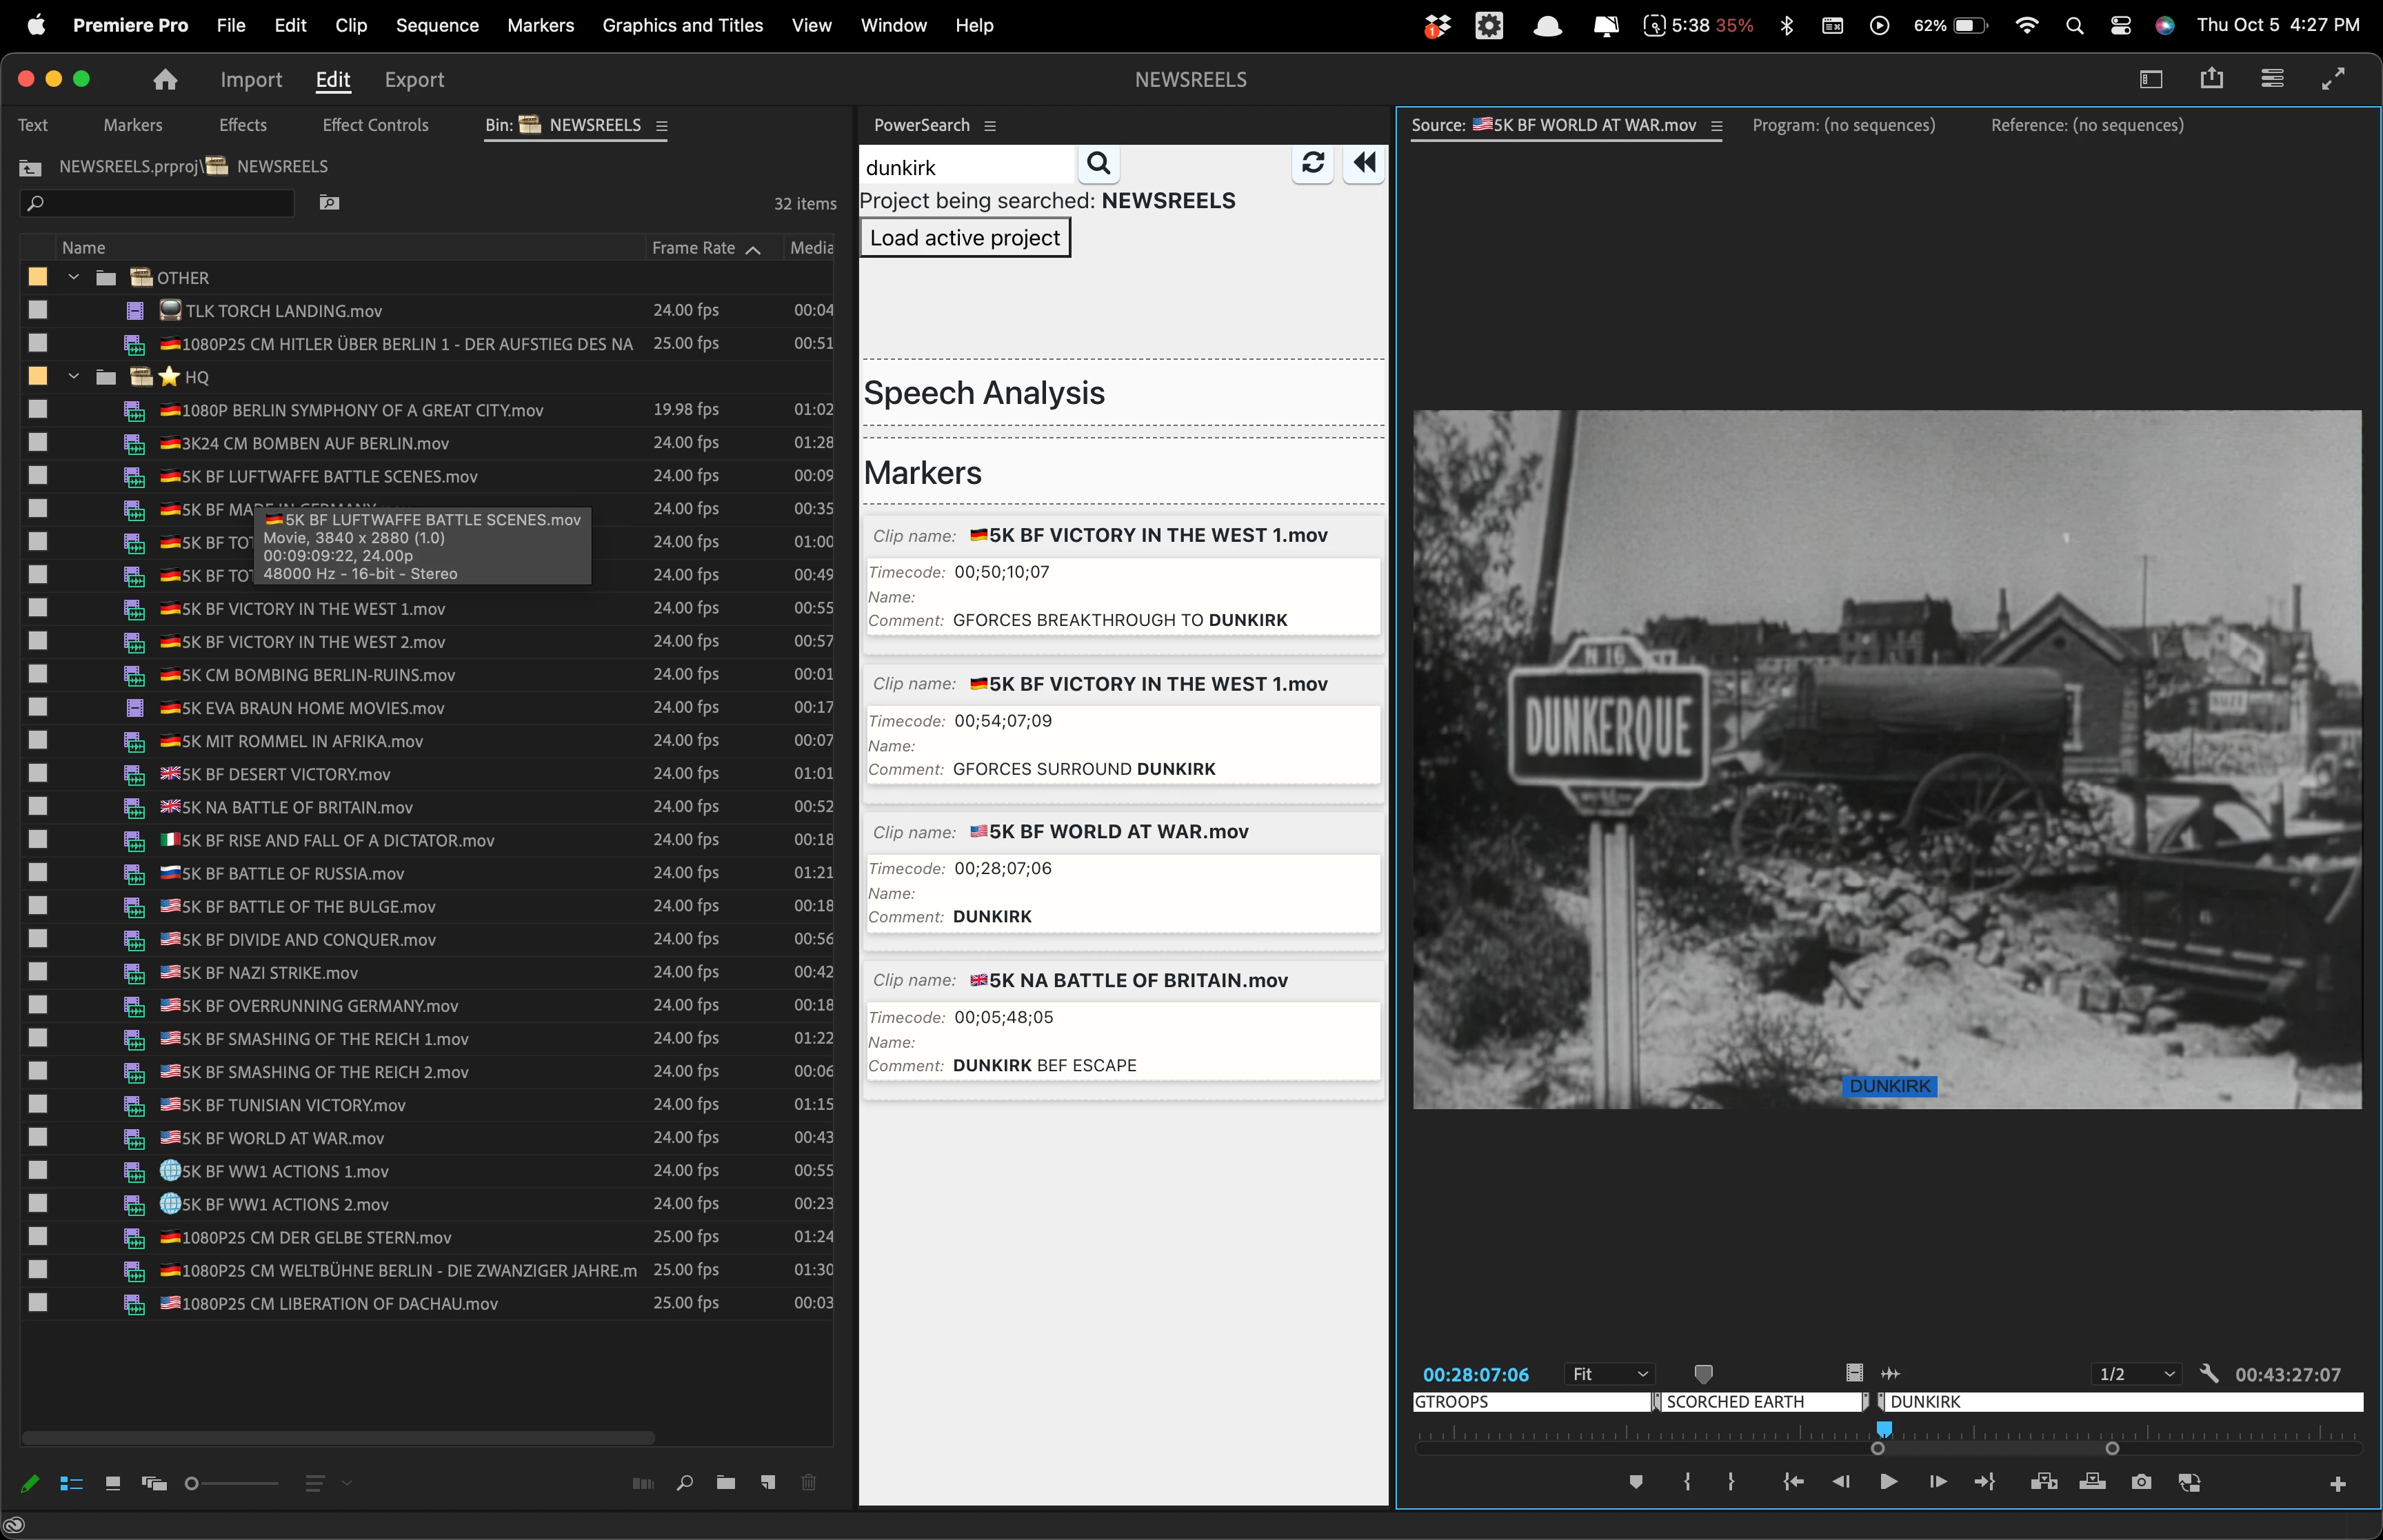
Task: Toggle label box for 5K BF NAZI STRIKE.mov
Action: (38, 972)
